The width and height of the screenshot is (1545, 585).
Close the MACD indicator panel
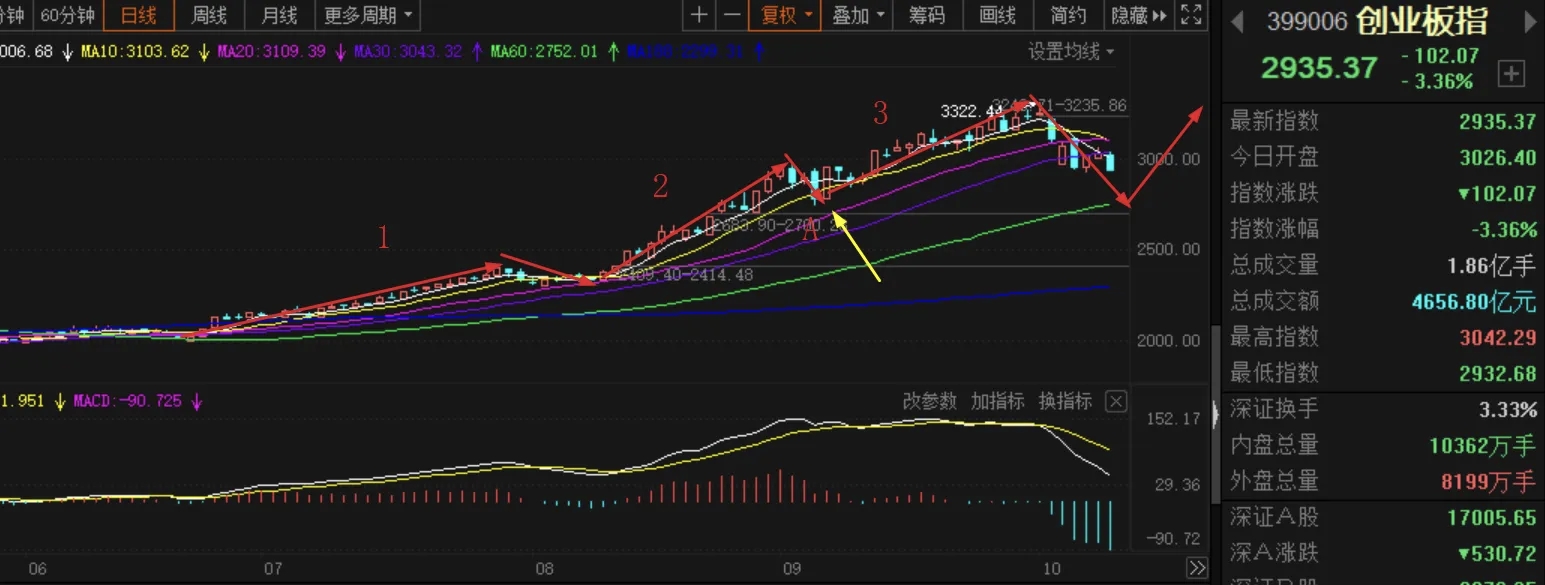click(x=1116, y=402)
